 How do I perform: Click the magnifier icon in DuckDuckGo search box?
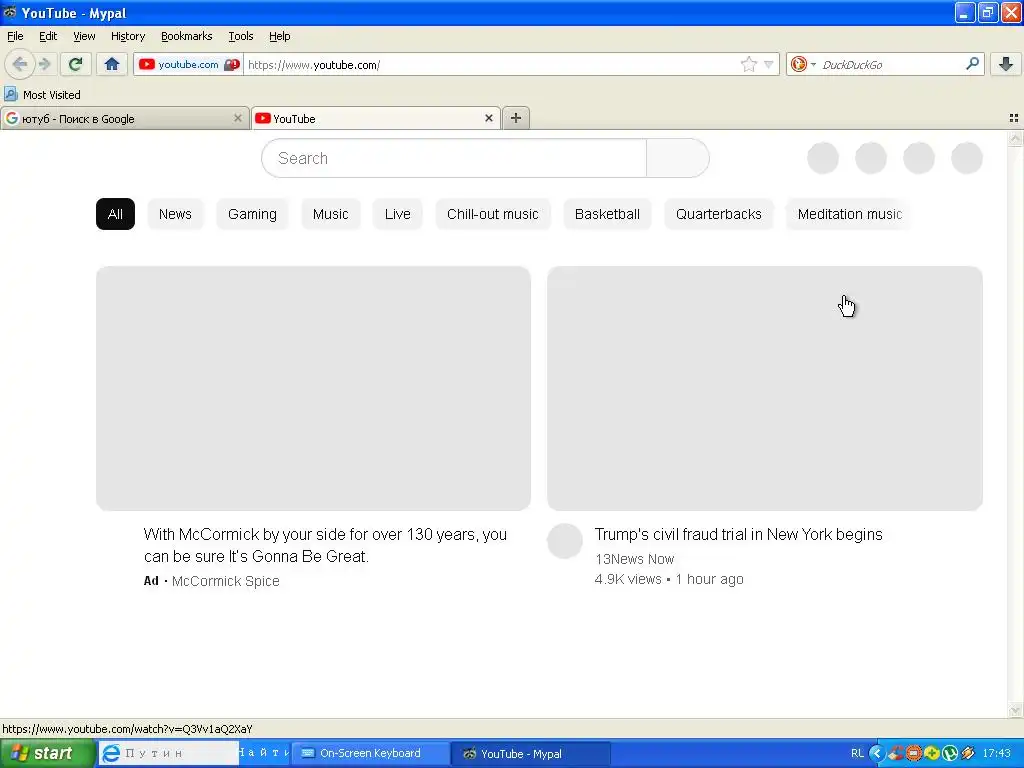tap(972, 64)
